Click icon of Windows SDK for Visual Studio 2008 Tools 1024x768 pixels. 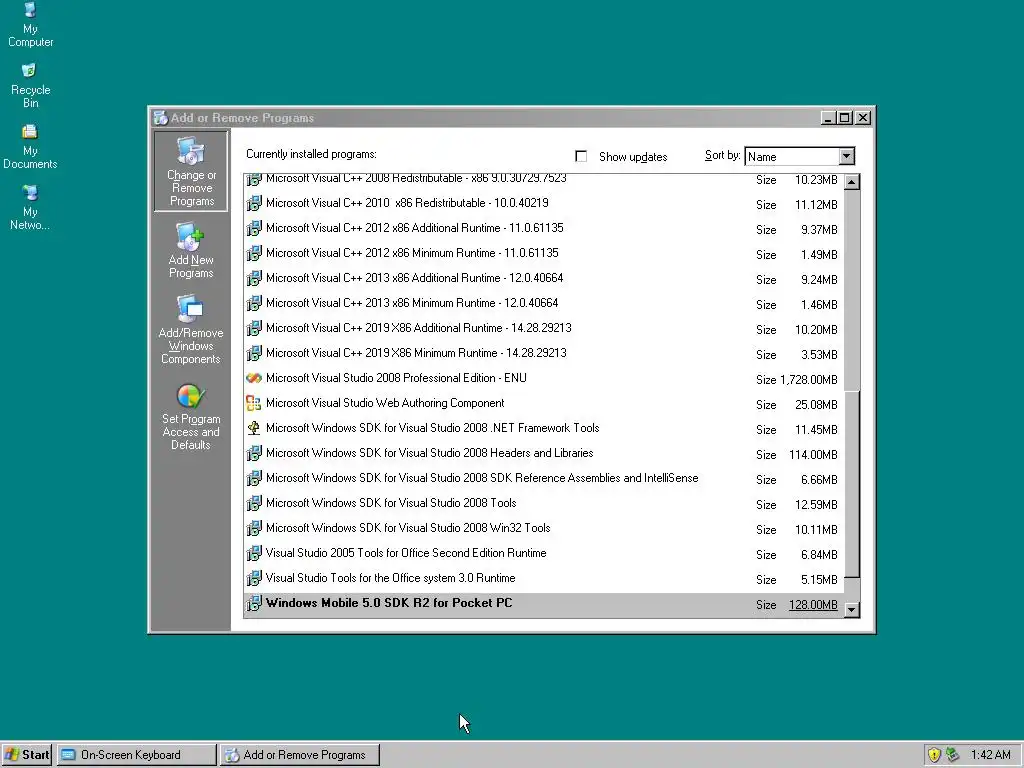coord(254,504)
